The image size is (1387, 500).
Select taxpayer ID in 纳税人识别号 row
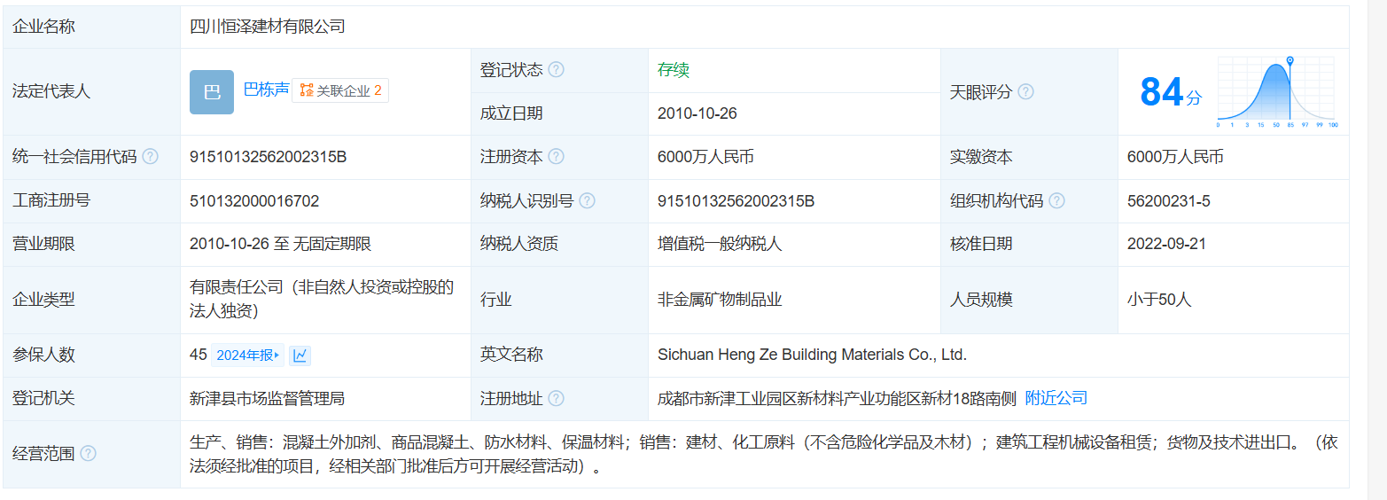736,201
